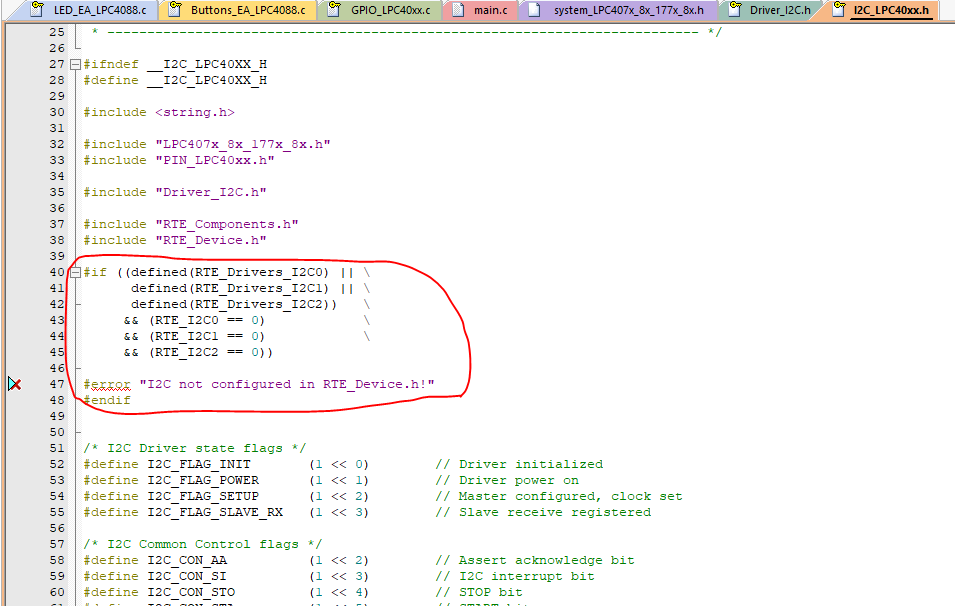Click the file icon on Driver_I2C.h tab

tap(736, 9)
